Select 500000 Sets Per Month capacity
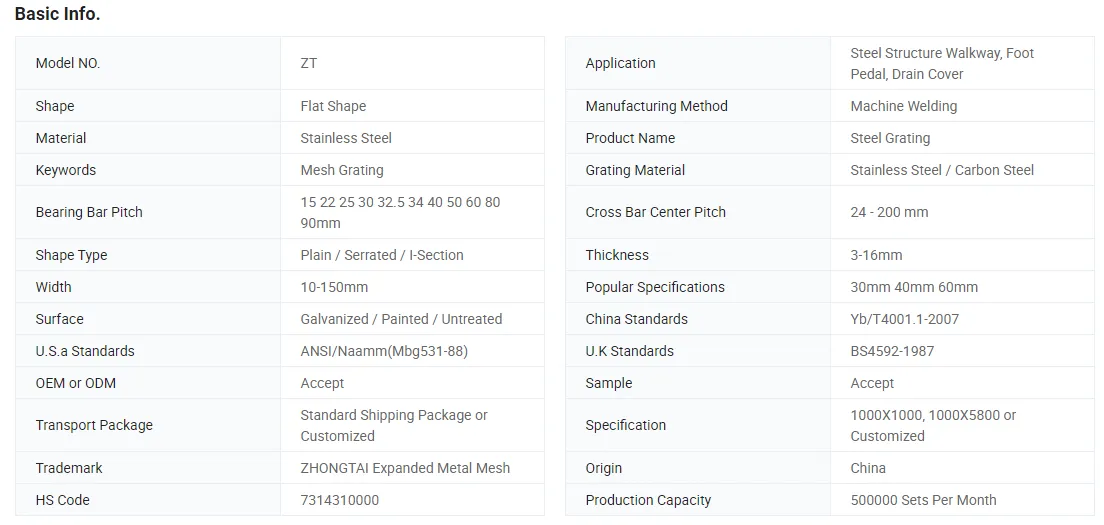Image resolution: width=1104 pixels, height=525 pixels. click(923, 500)
